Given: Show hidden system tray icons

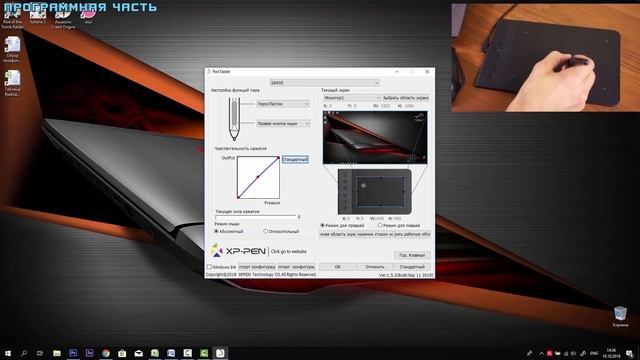Looking at the screenshot, I should pyautogui.click(x=541, y=353).
